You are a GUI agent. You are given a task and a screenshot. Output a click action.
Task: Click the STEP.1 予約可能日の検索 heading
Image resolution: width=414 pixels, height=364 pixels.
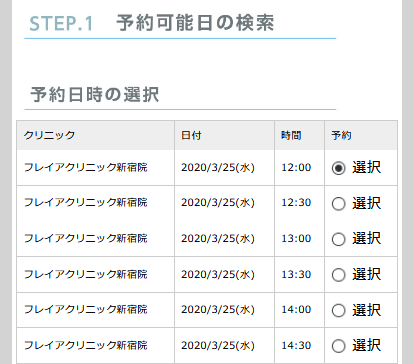152,23
